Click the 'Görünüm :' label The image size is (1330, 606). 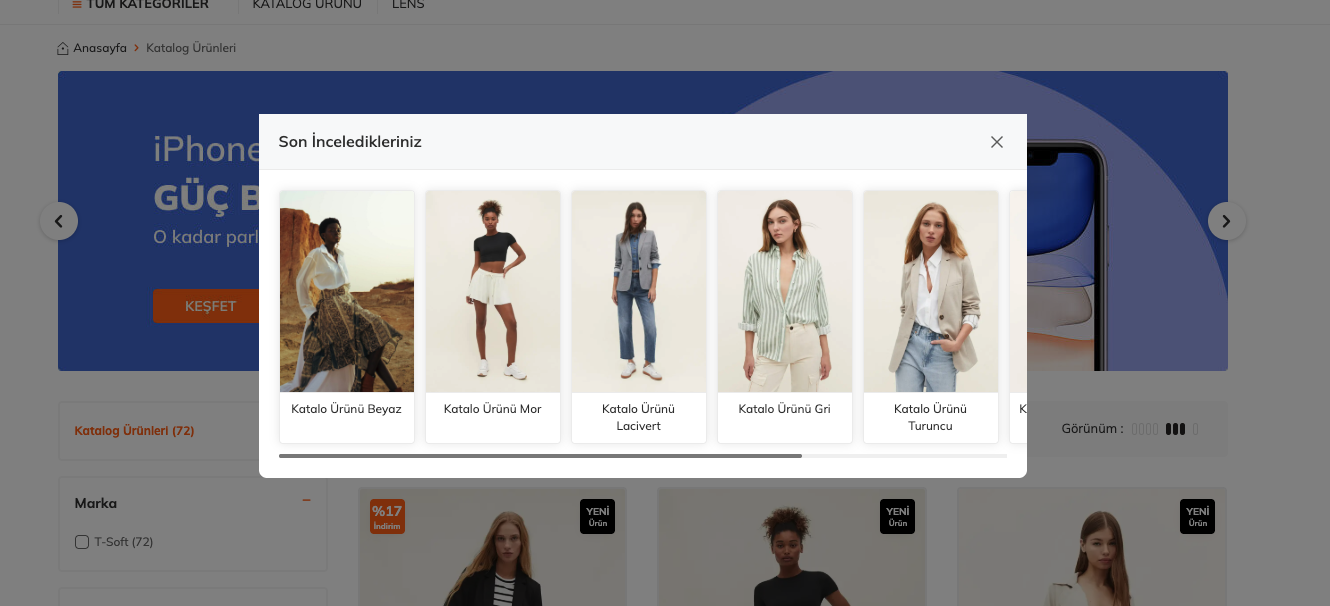click(1093, 429)
